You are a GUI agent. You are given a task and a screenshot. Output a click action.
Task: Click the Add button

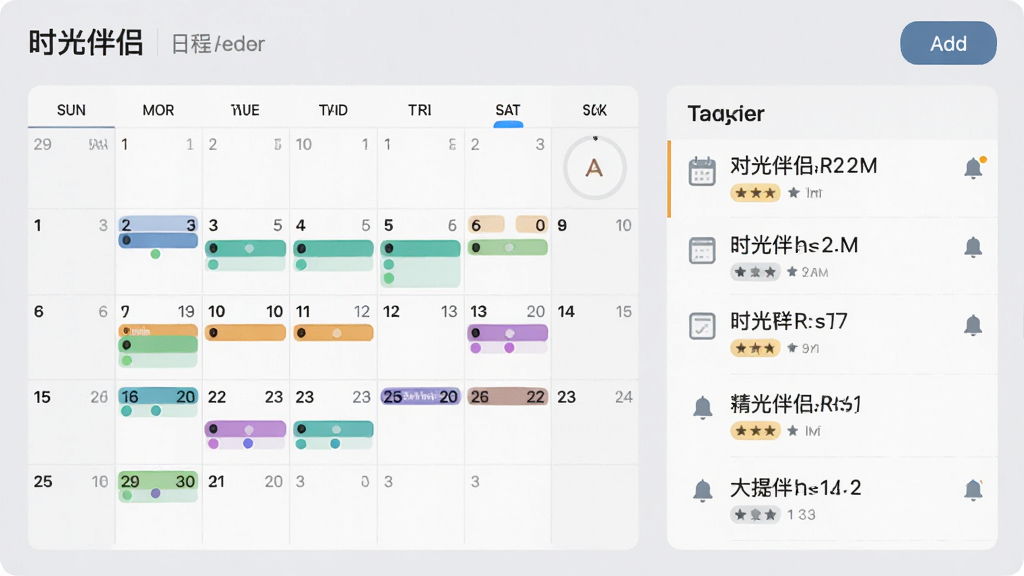click(948, 43)
